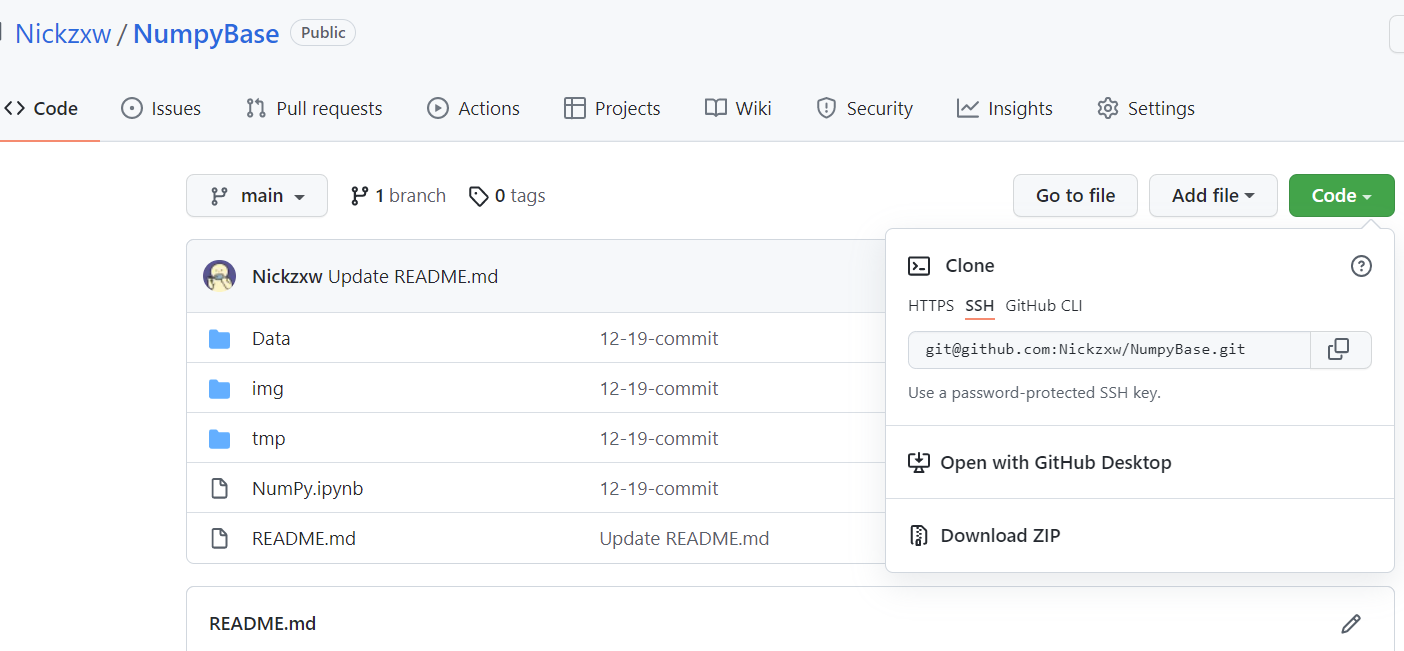
Task: Click the README.md file icon
Action: coord(219,539)
